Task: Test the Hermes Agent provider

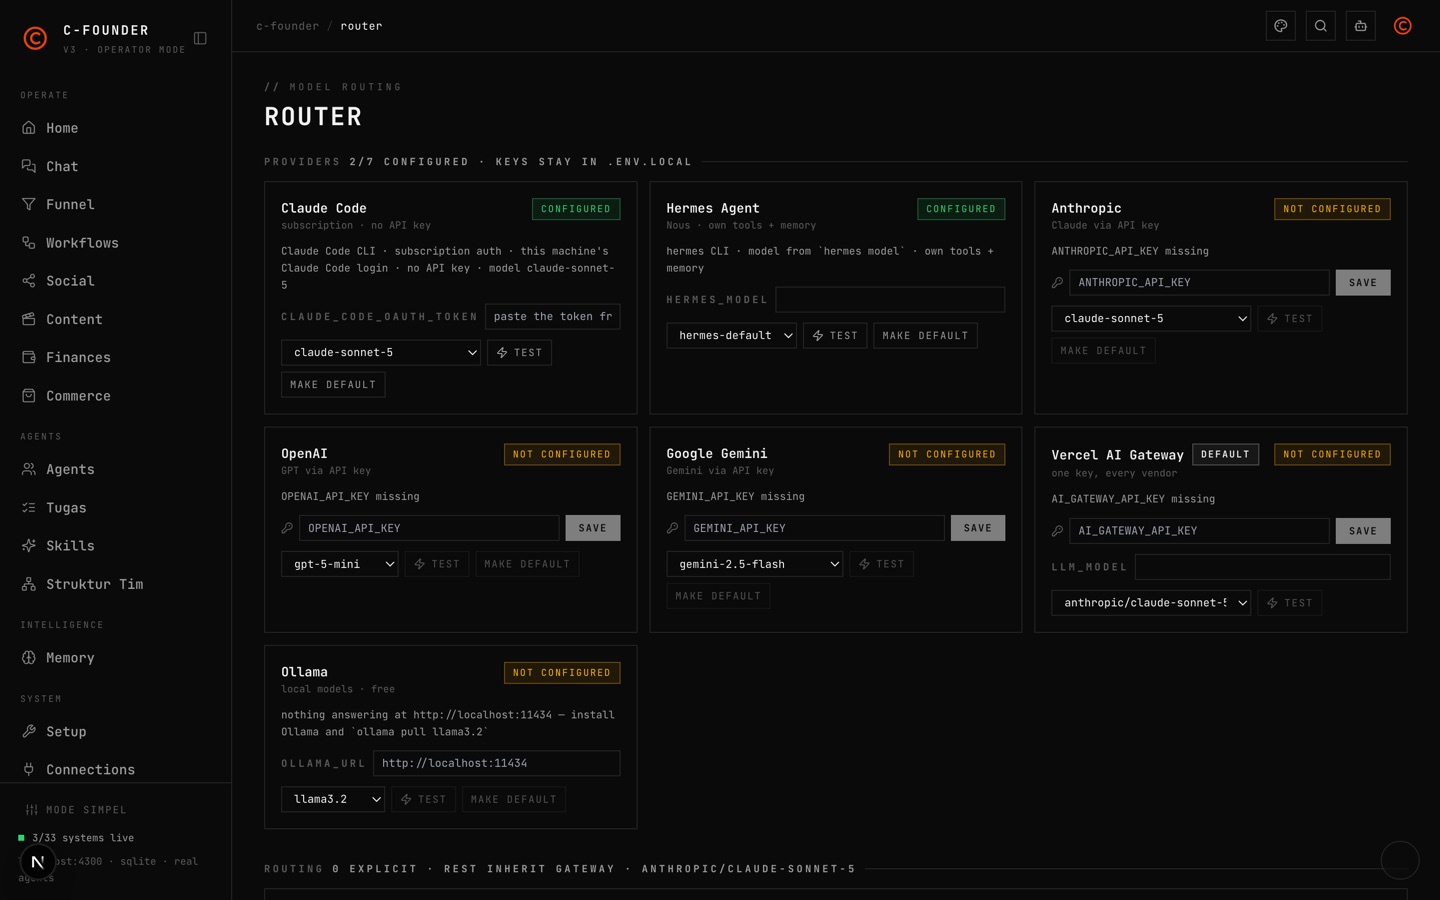Action: pos(835,335)
